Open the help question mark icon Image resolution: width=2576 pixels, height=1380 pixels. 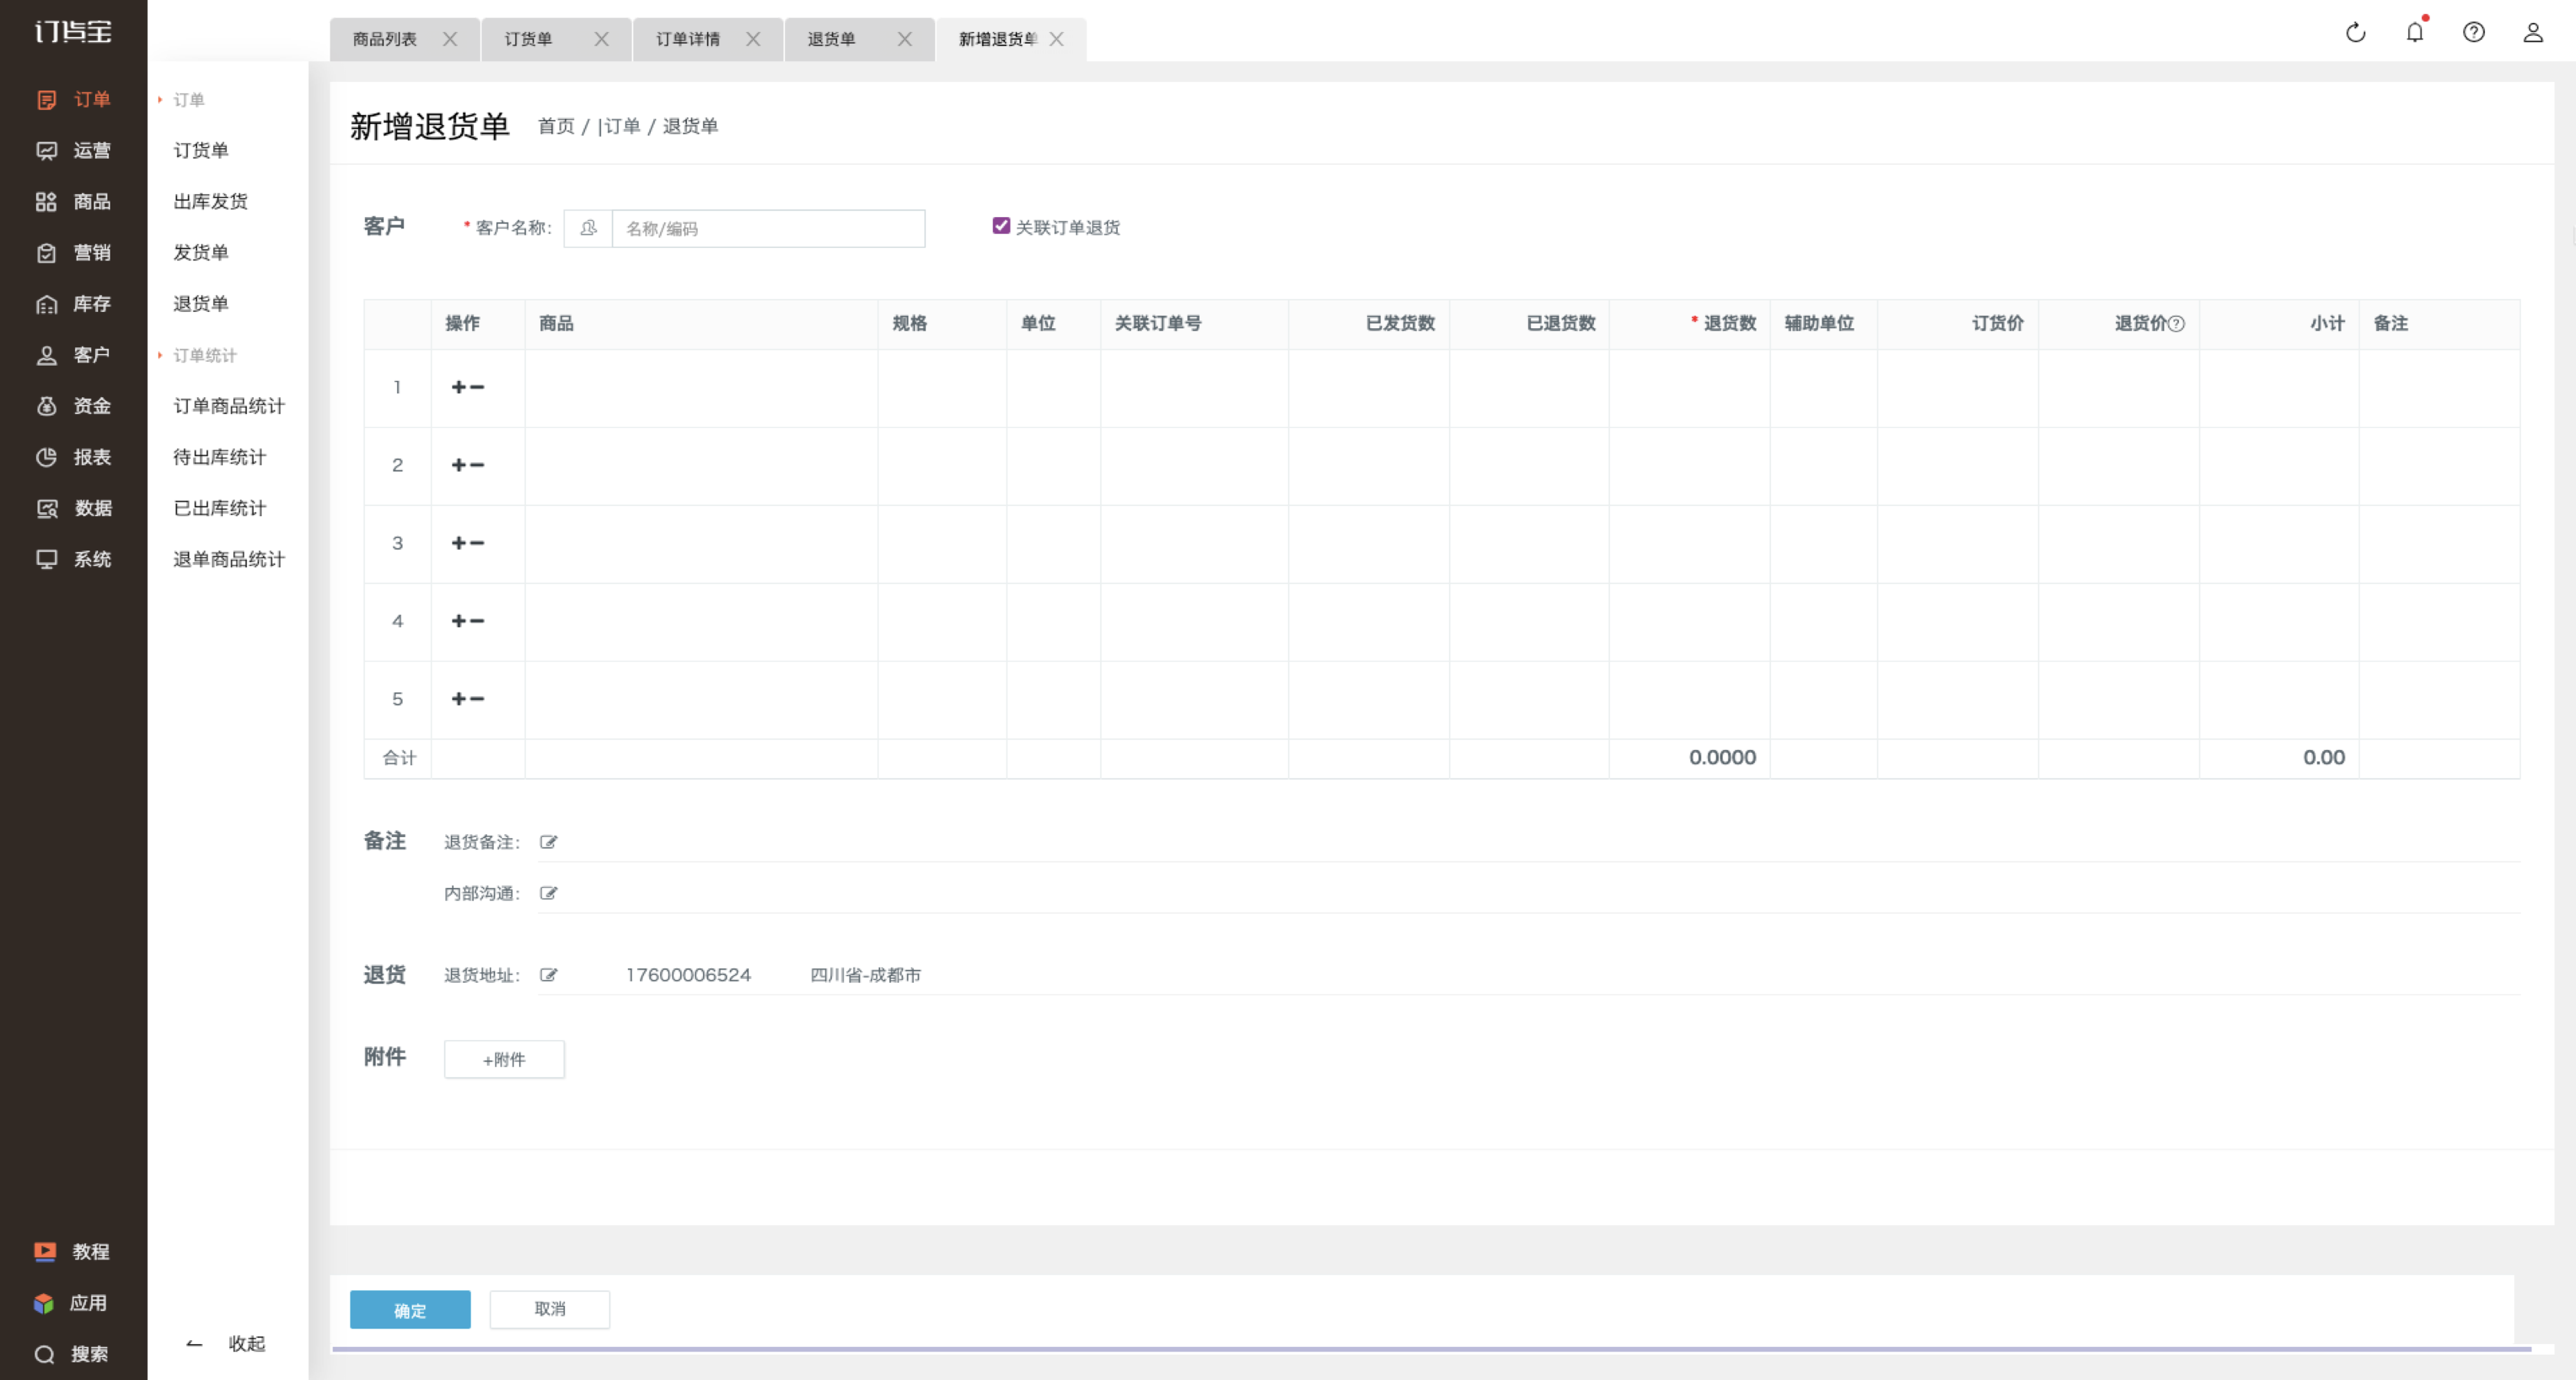(2474, 32)
